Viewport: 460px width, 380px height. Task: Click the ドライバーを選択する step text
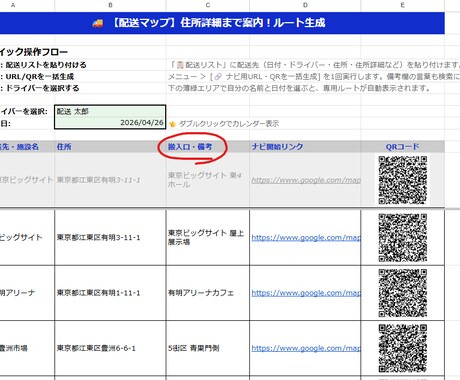coord(42,88)
